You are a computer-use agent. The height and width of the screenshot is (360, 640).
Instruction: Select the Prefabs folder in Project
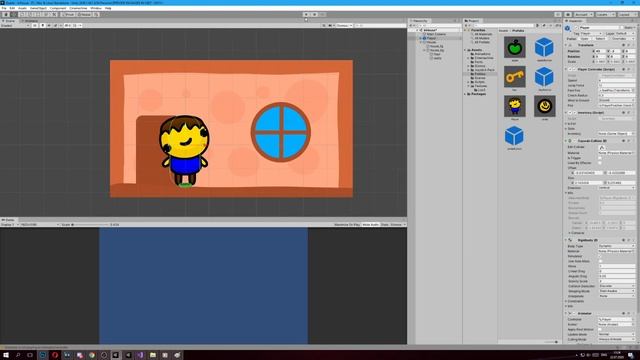pos(480,74)
